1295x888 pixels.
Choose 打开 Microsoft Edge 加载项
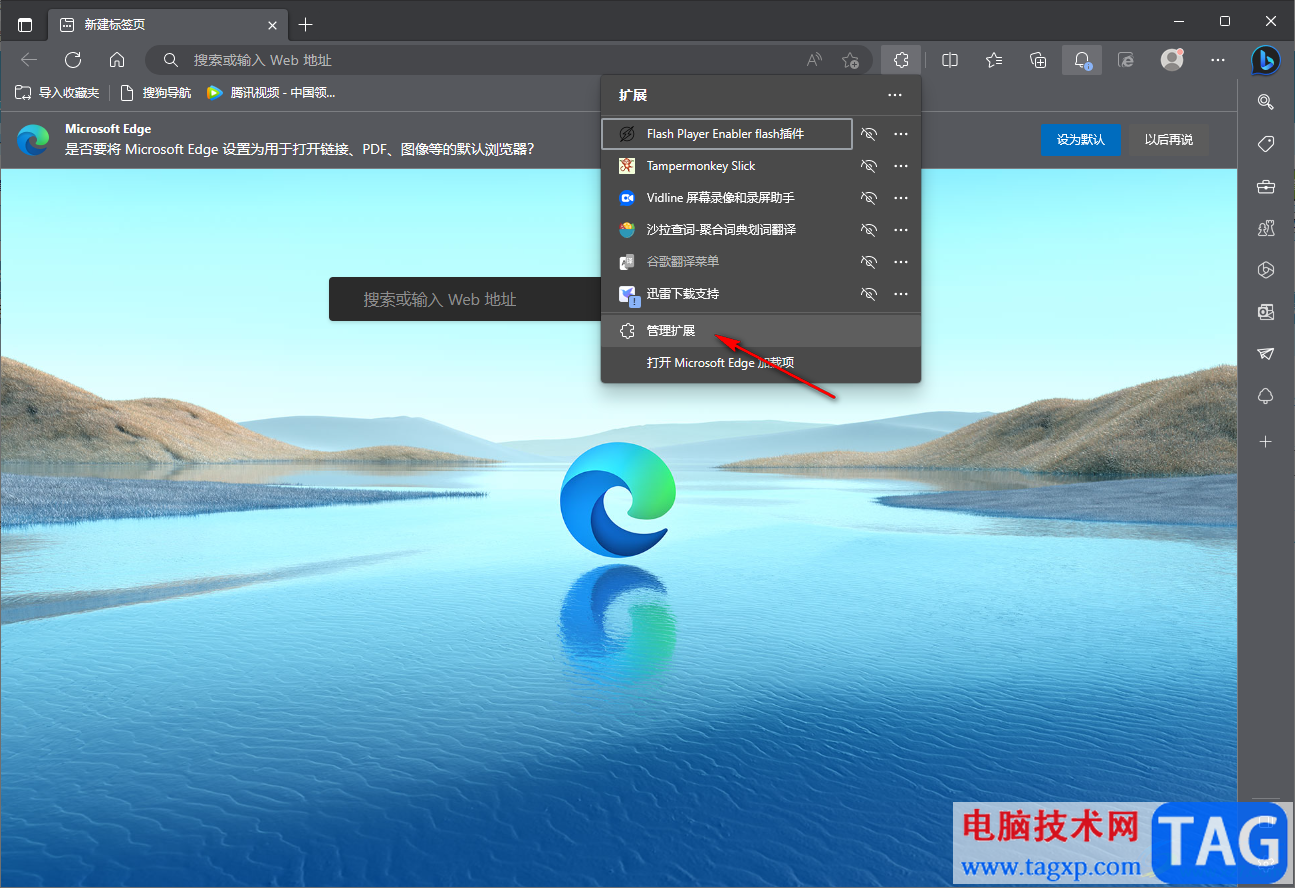point(761,363)
